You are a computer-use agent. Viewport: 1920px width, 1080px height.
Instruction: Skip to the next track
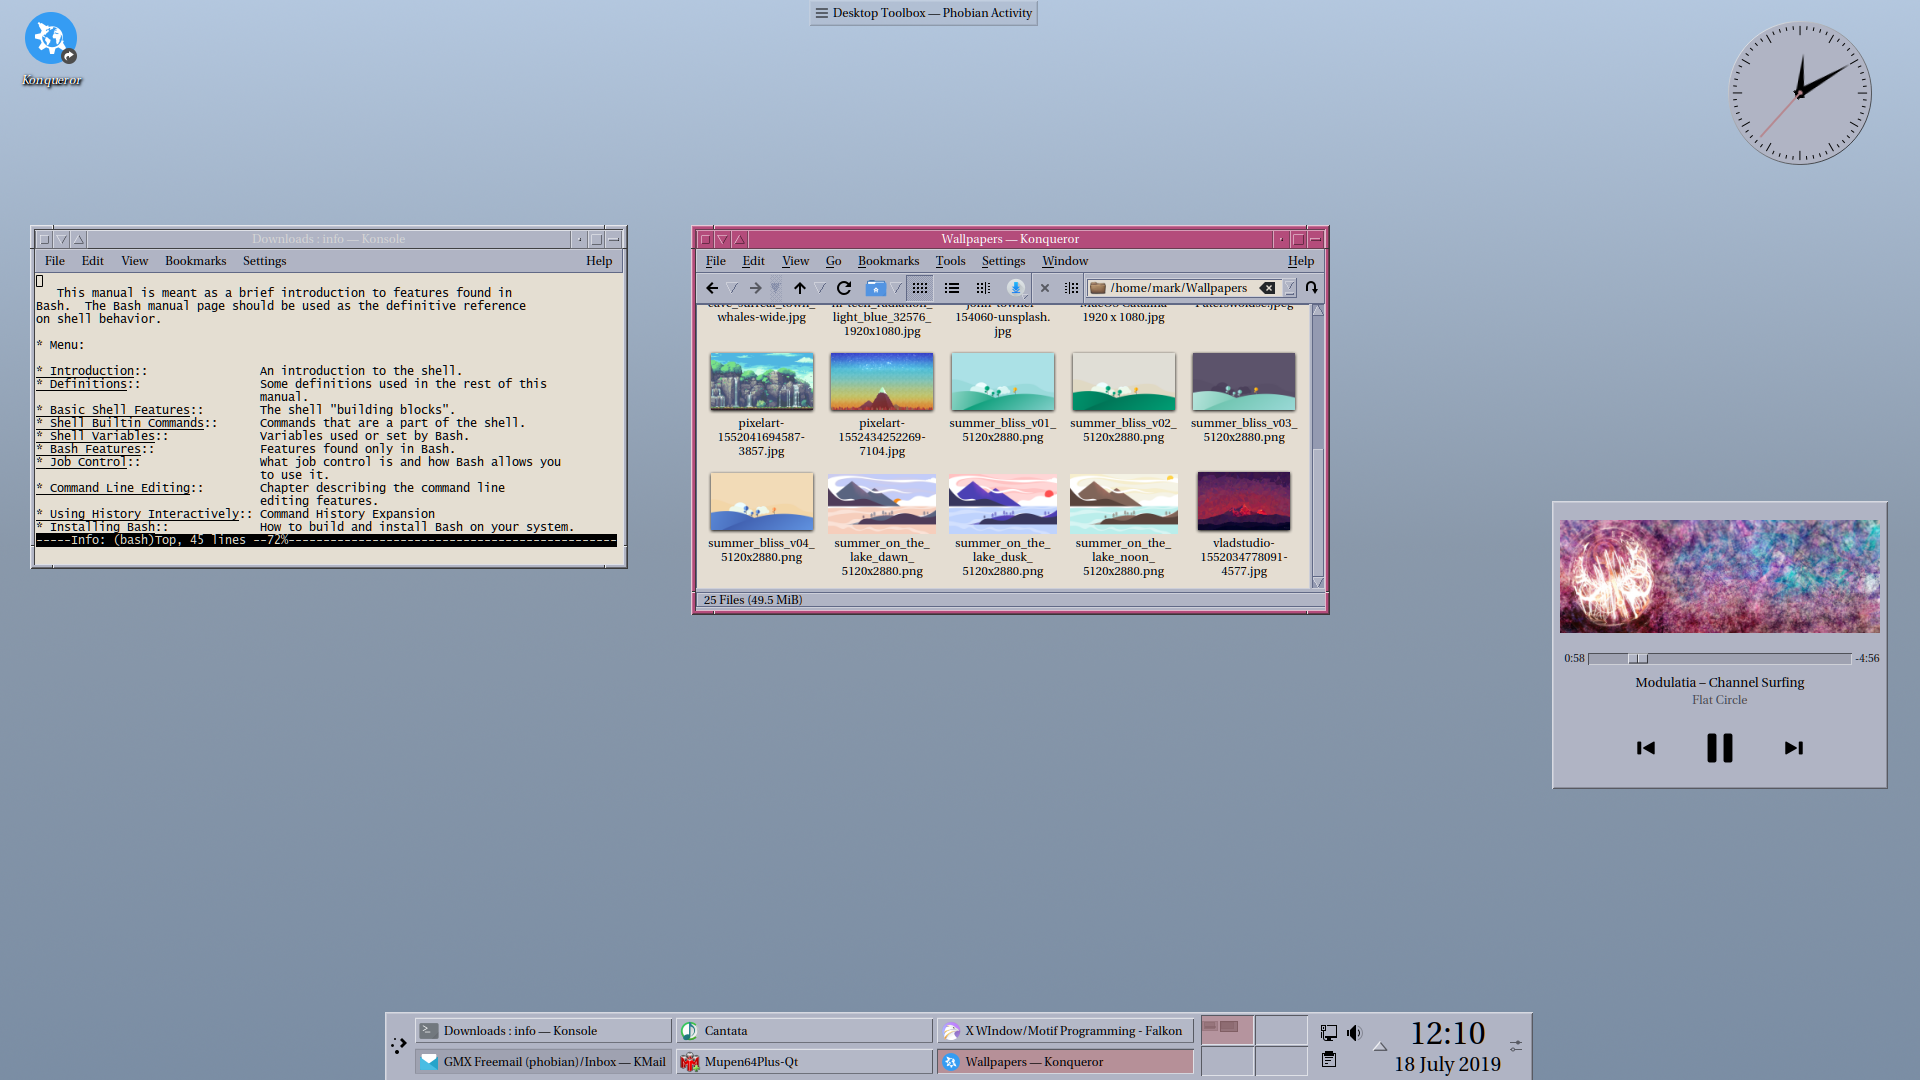(1794, 748)
